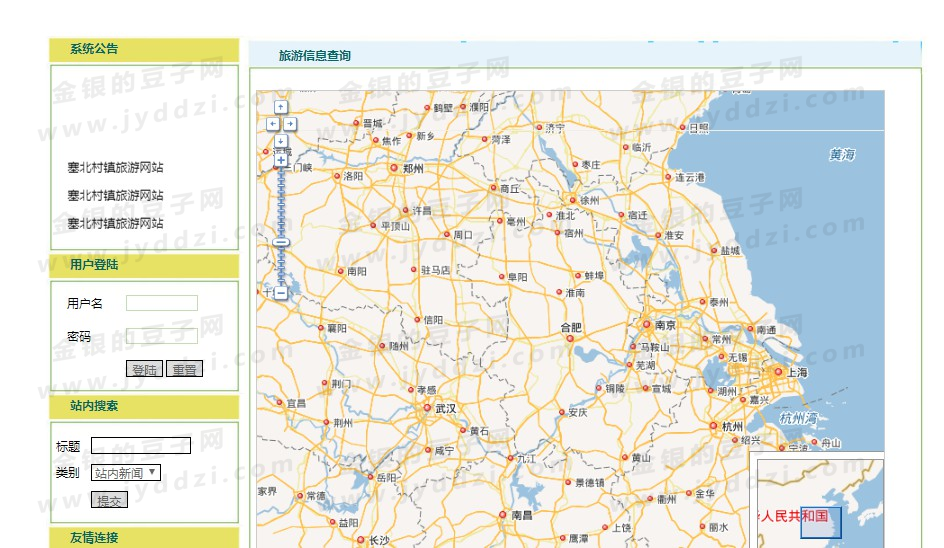Screen dimensions: 944x548
Task: Open the third 塞北村镇旅游网站 announcement link
Action: pyautogui.click(x=116, y=223)
